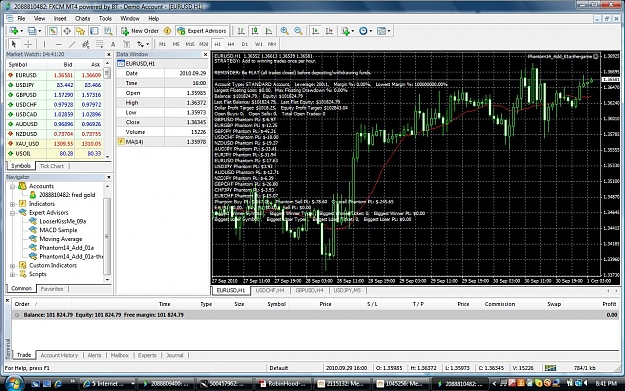Open the Charts menu
This screenshot has width=625, height=391.
[x=83, y=18]
